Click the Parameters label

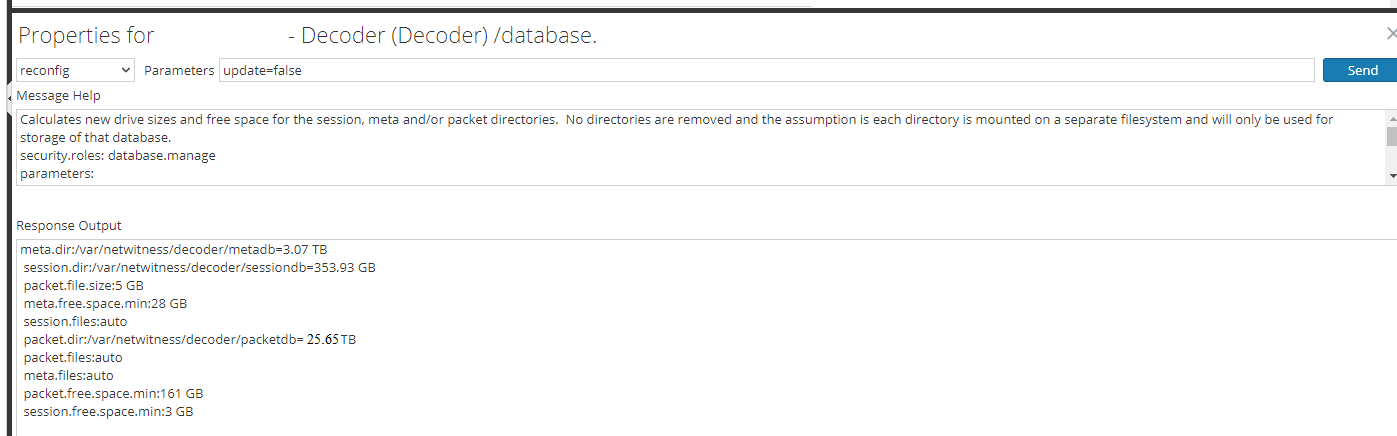[179, 71]
